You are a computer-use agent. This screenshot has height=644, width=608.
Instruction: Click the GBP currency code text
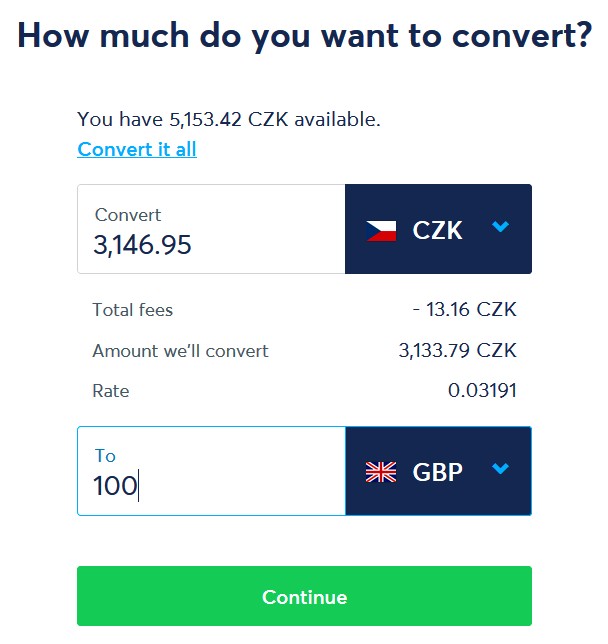point(438,472)
